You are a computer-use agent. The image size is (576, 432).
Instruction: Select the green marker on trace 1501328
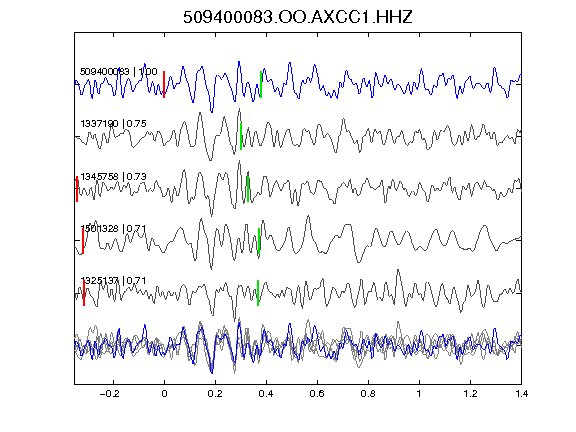[259, 241]
